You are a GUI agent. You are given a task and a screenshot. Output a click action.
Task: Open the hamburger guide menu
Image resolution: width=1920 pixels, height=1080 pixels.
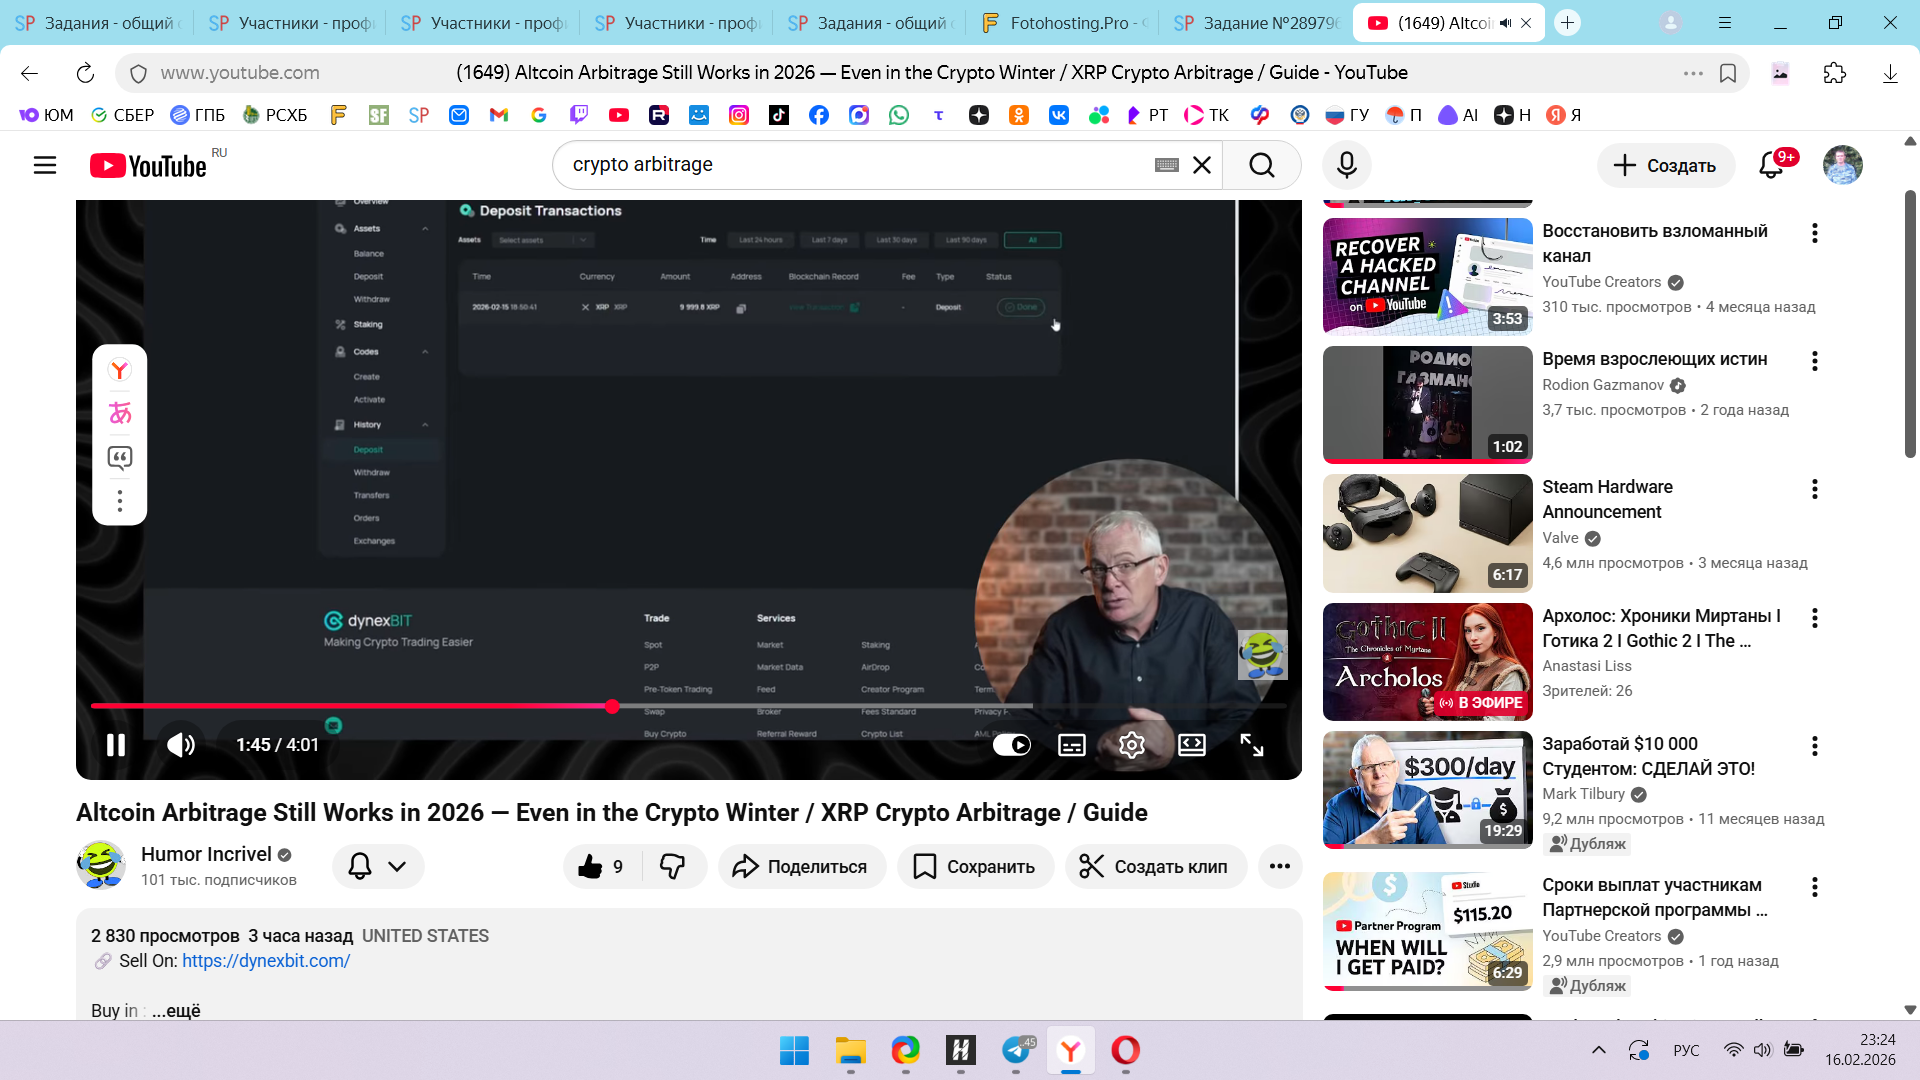45,165
